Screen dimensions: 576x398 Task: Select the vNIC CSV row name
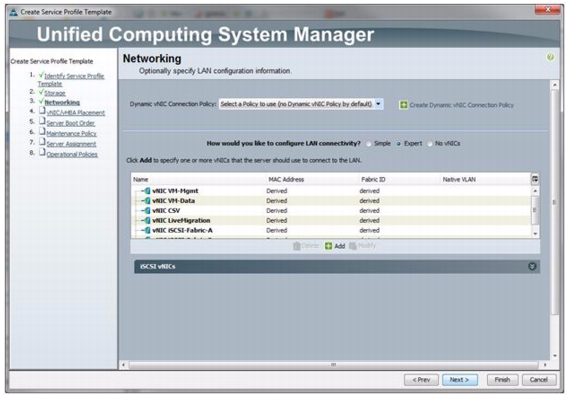(166, 211)
